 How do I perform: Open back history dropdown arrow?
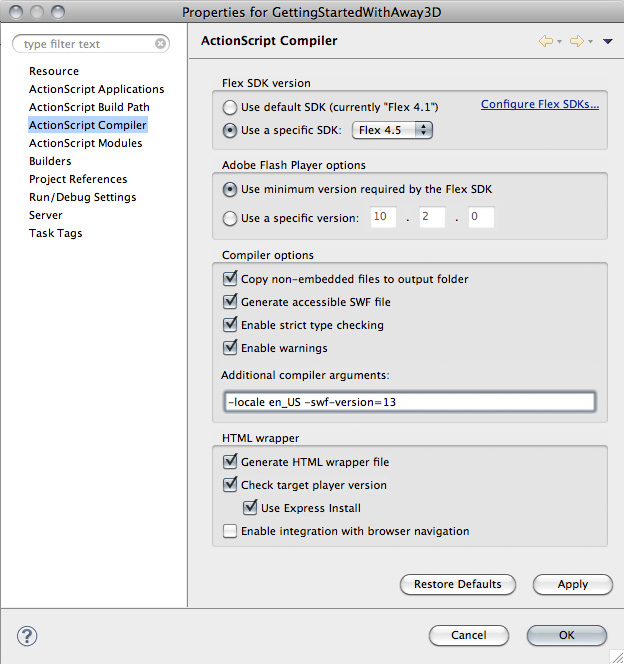(x=559, y=42)
